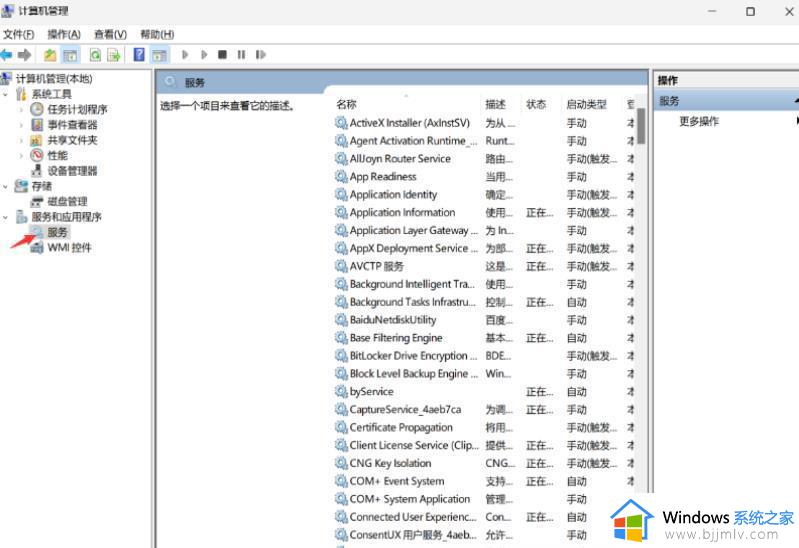Select 共享文件夹 in the tree
This screenshot has height=548, width=799.
click(72, 140)
